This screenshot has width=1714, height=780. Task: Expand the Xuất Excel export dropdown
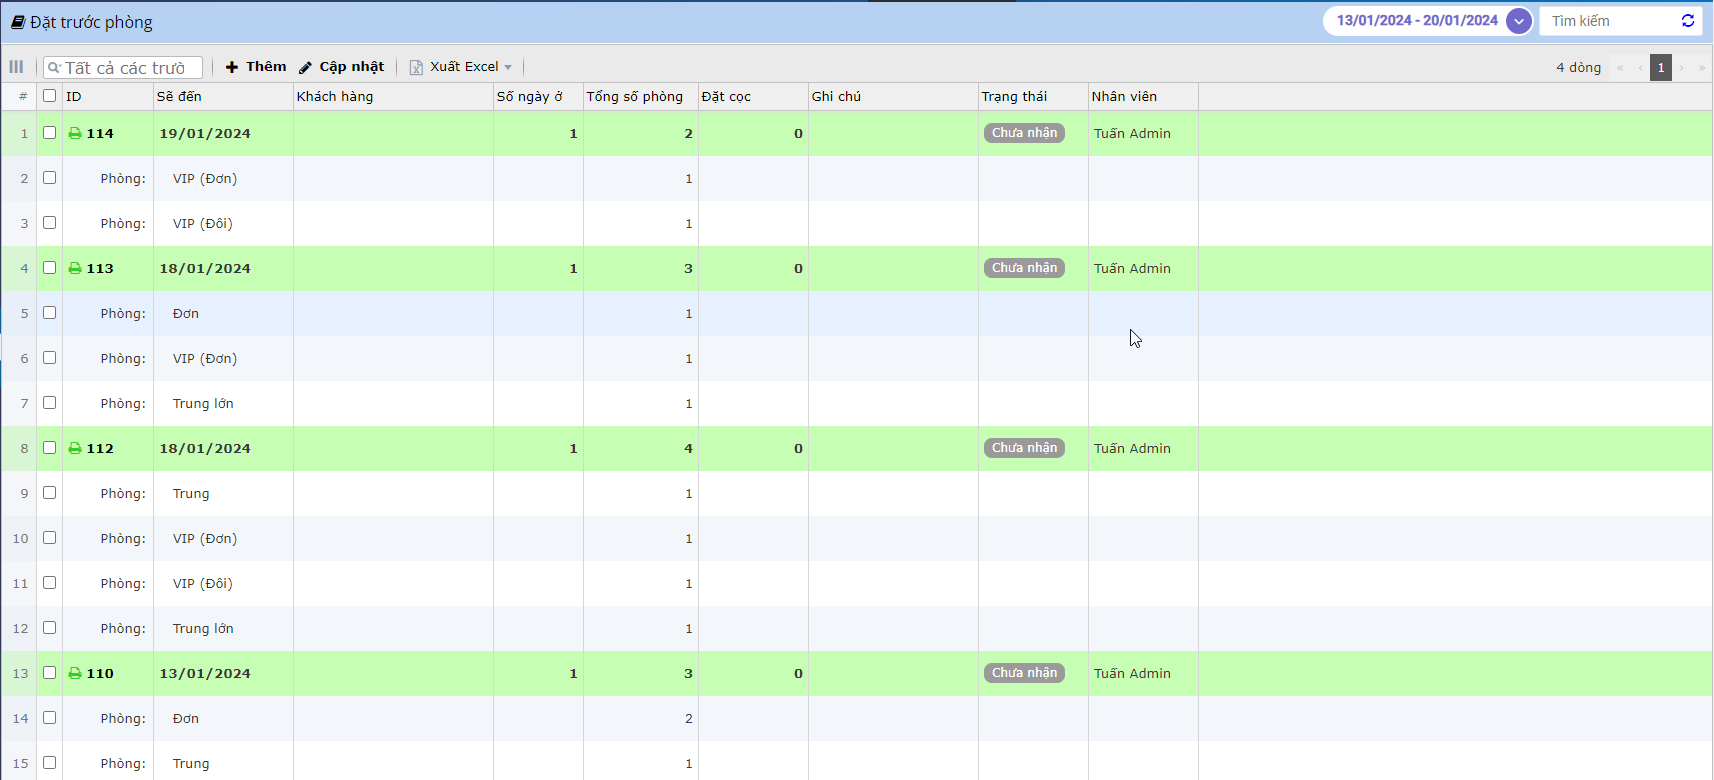(x=508, y=67)
